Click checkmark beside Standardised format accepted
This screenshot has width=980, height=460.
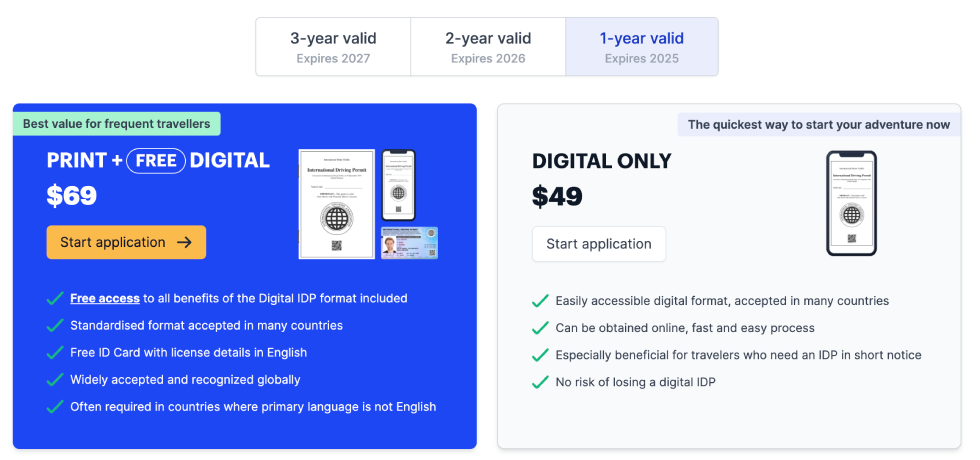[x=55, y=326]
